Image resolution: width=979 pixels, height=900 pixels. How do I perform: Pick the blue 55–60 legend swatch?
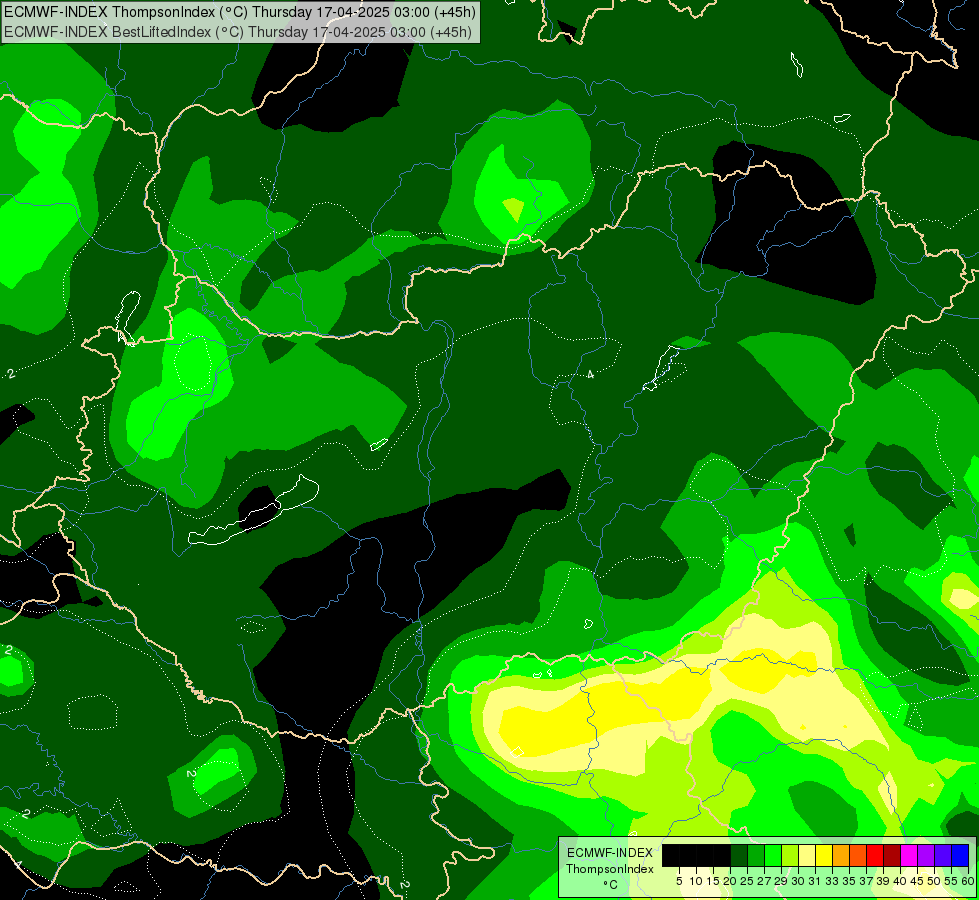coord(960,856)
